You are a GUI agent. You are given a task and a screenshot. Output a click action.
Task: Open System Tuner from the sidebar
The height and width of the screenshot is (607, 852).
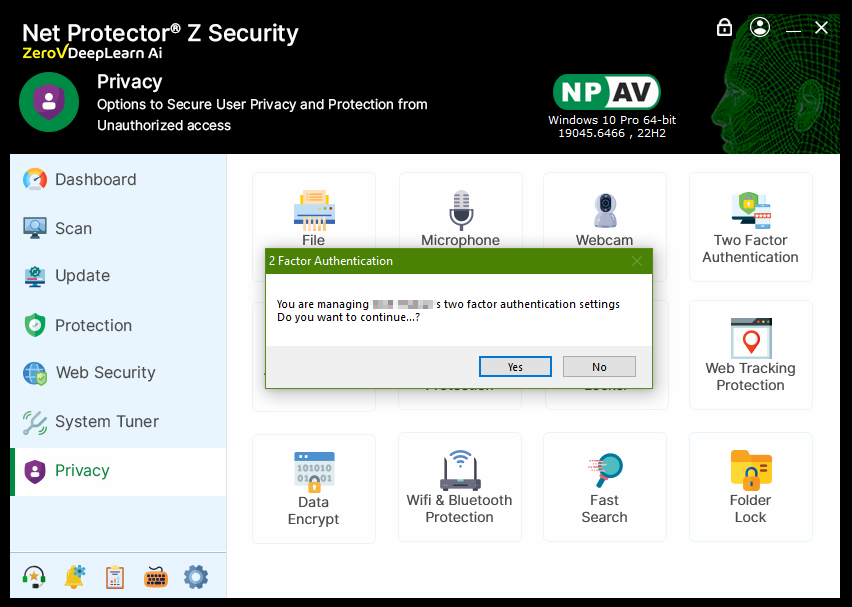point(106,422)
